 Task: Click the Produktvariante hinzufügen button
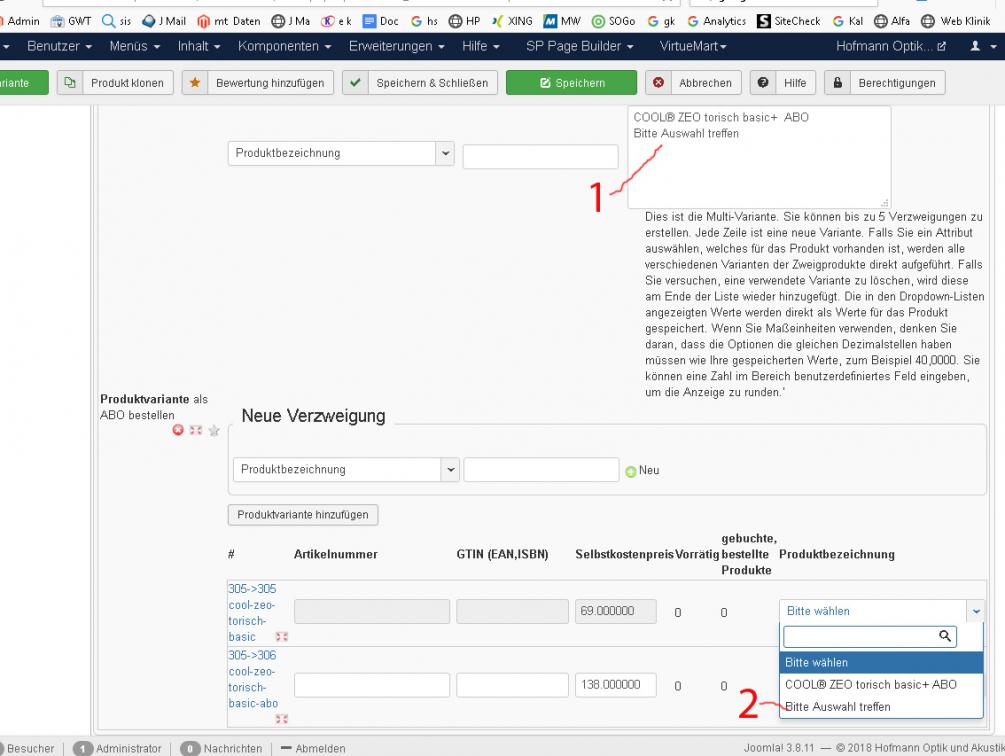pyautogui.click(x=302, y=515)
